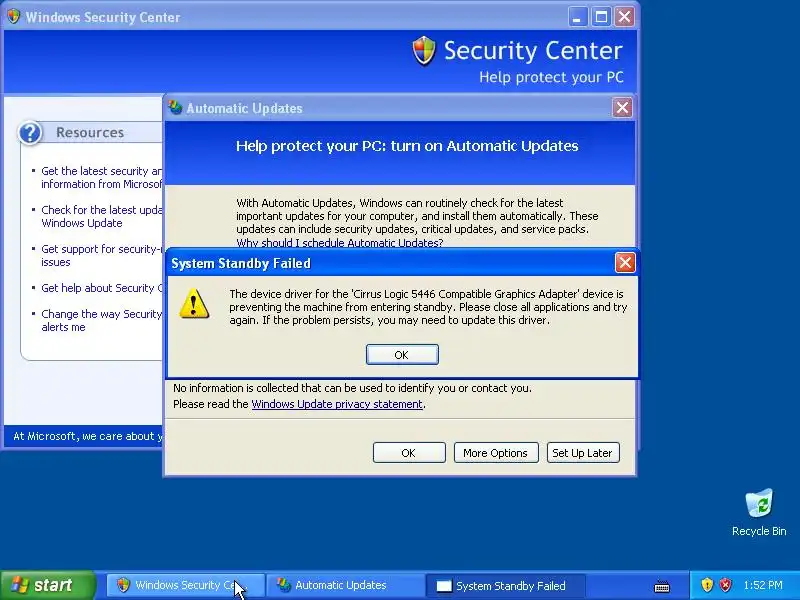Click the 'At Microsoft, we care about' footer text

point(87,436)
